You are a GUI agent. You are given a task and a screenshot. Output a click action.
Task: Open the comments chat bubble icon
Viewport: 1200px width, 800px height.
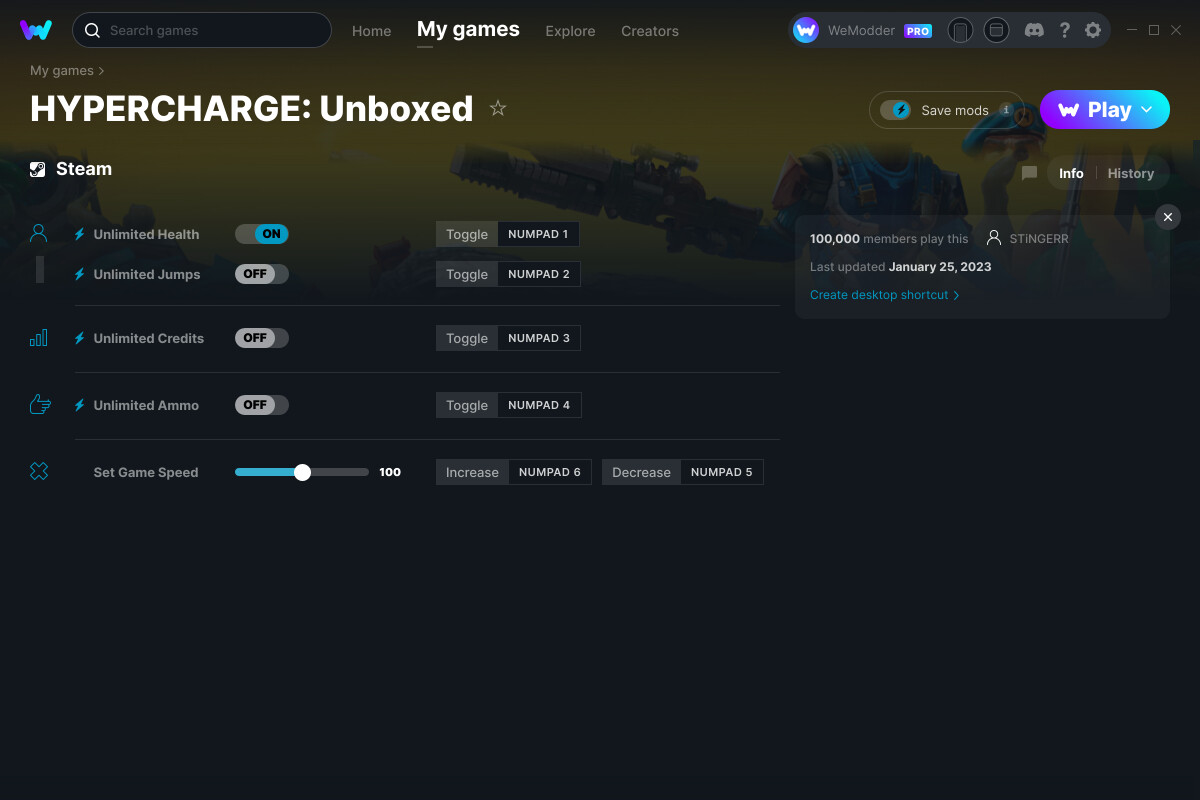coord(1029,173)
